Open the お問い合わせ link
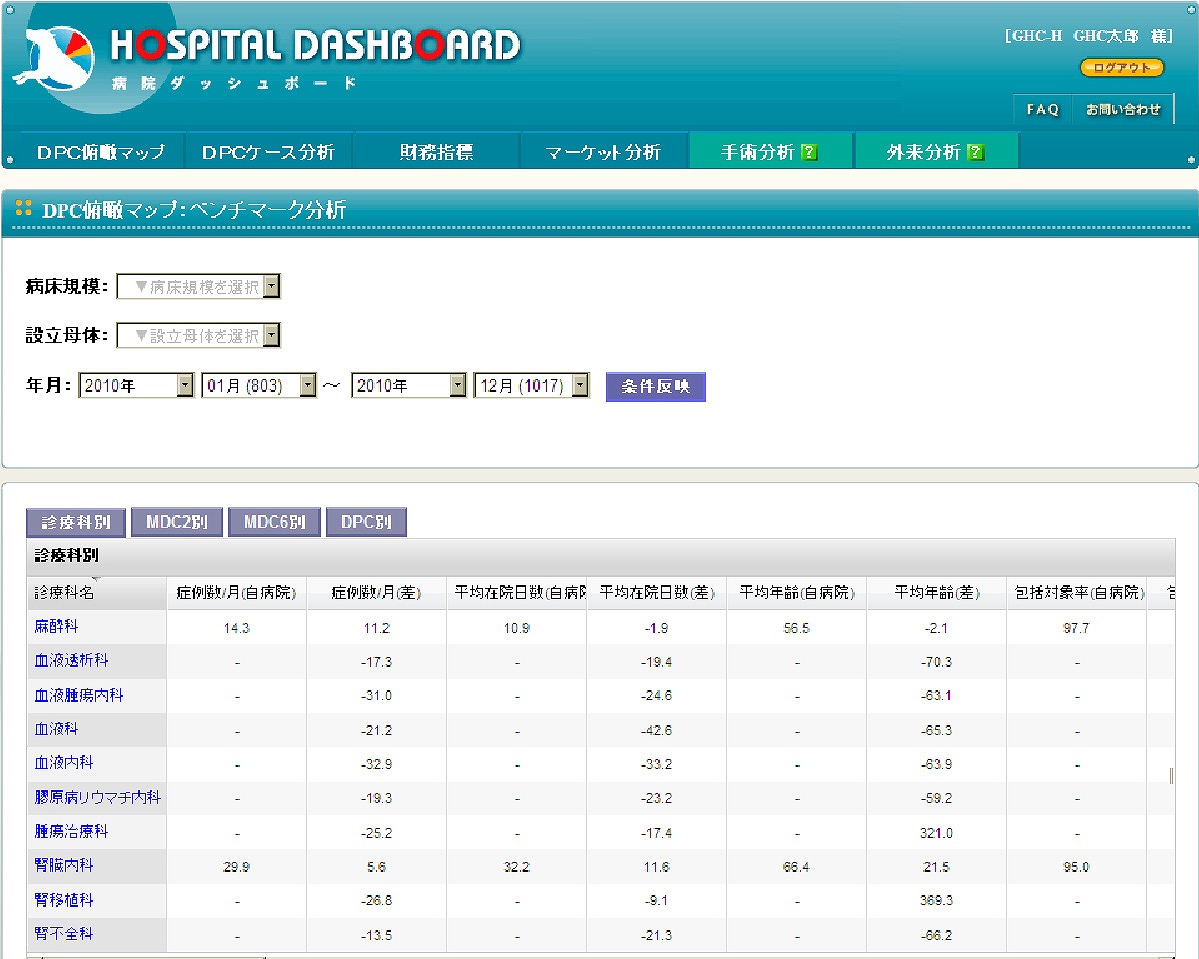1199x959 pixels. pyautogui.click(x=1123, y=109)
